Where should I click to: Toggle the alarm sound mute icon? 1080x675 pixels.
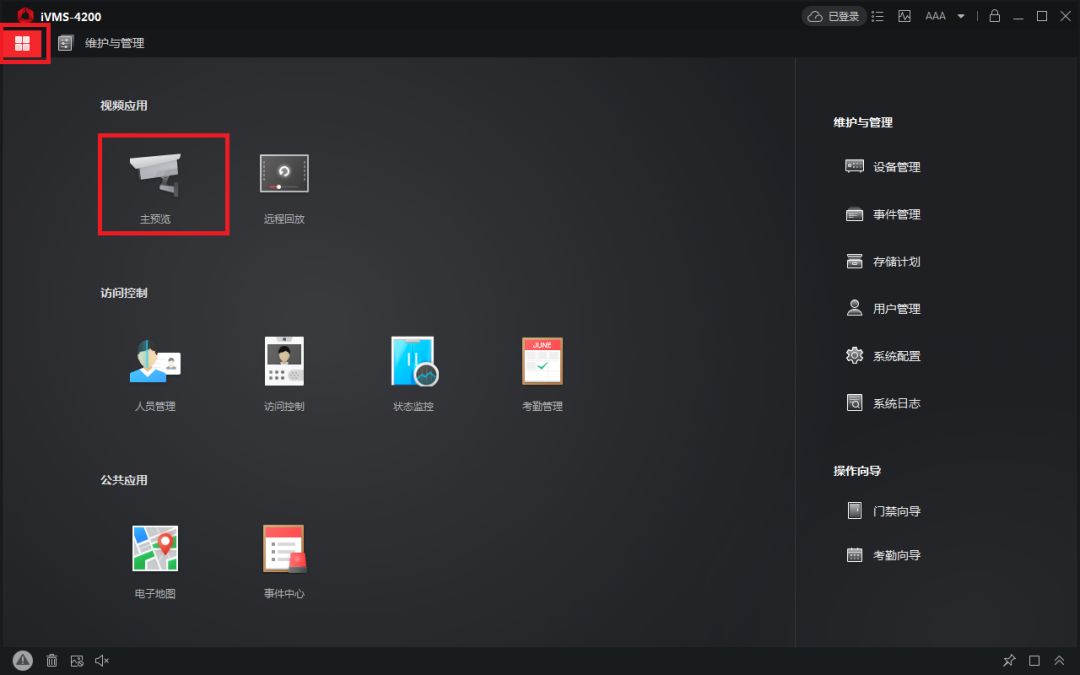click(102, 660)
